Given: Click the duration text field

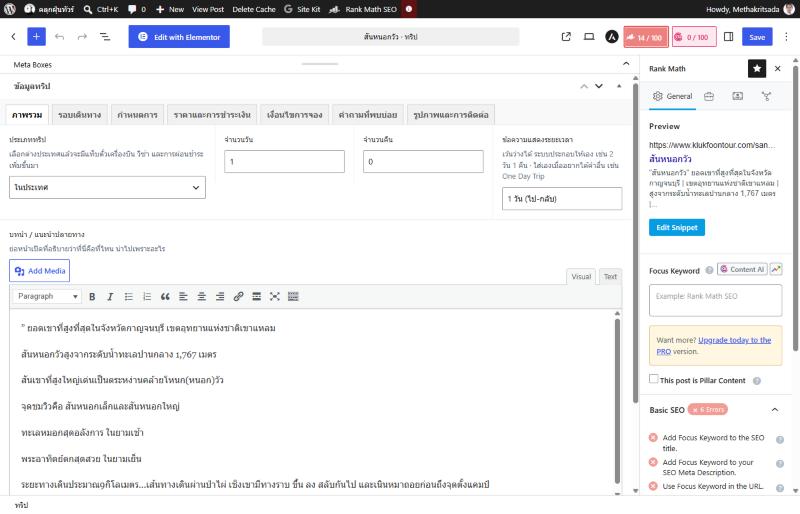Looking at the screenshot, I should tap(562, 199).
